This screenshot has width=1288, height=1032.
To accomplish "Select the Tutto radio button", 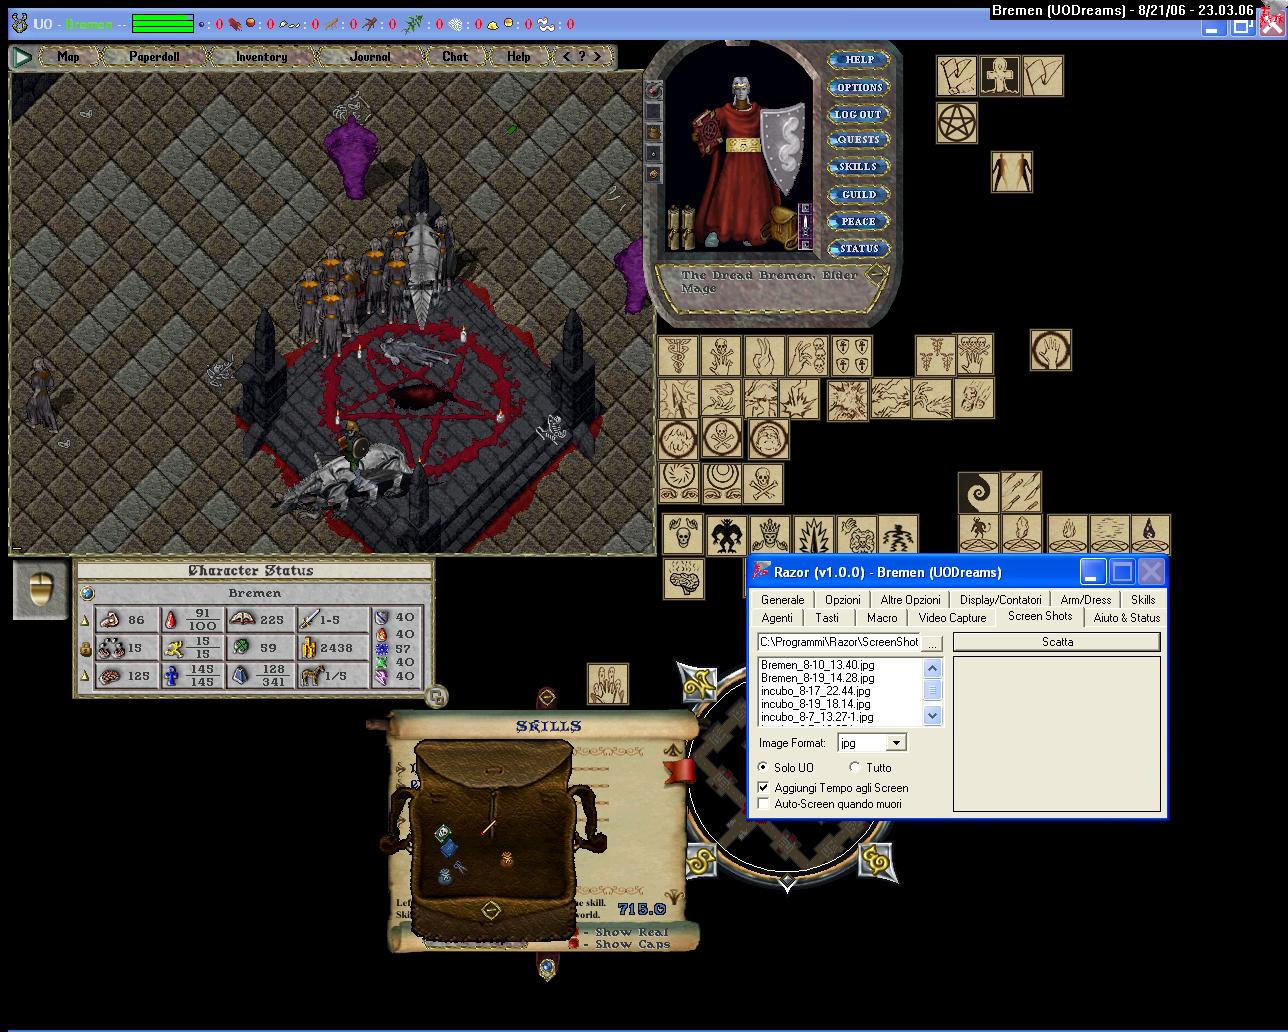I will click(x=854, y=767).
